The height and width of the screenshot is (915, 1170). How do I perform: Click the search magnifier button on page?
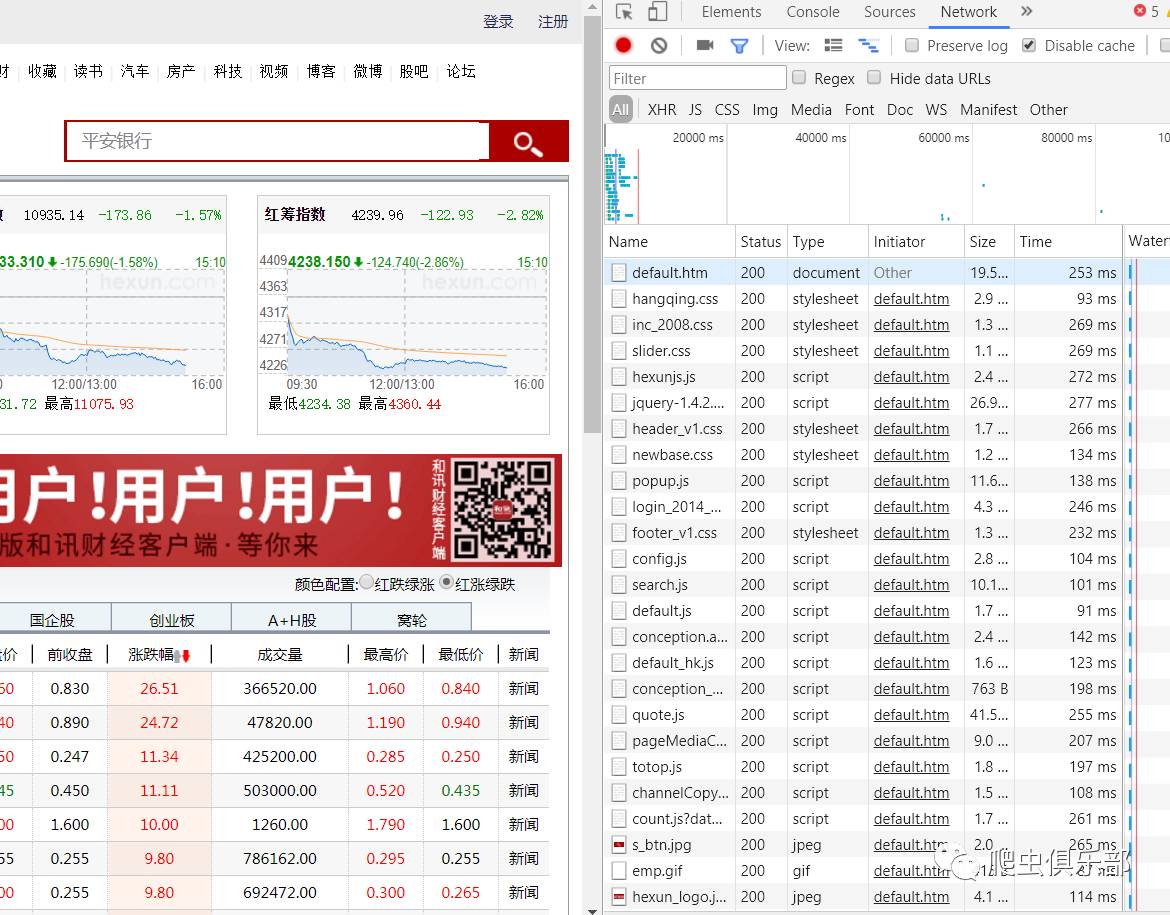coord(528,141)
